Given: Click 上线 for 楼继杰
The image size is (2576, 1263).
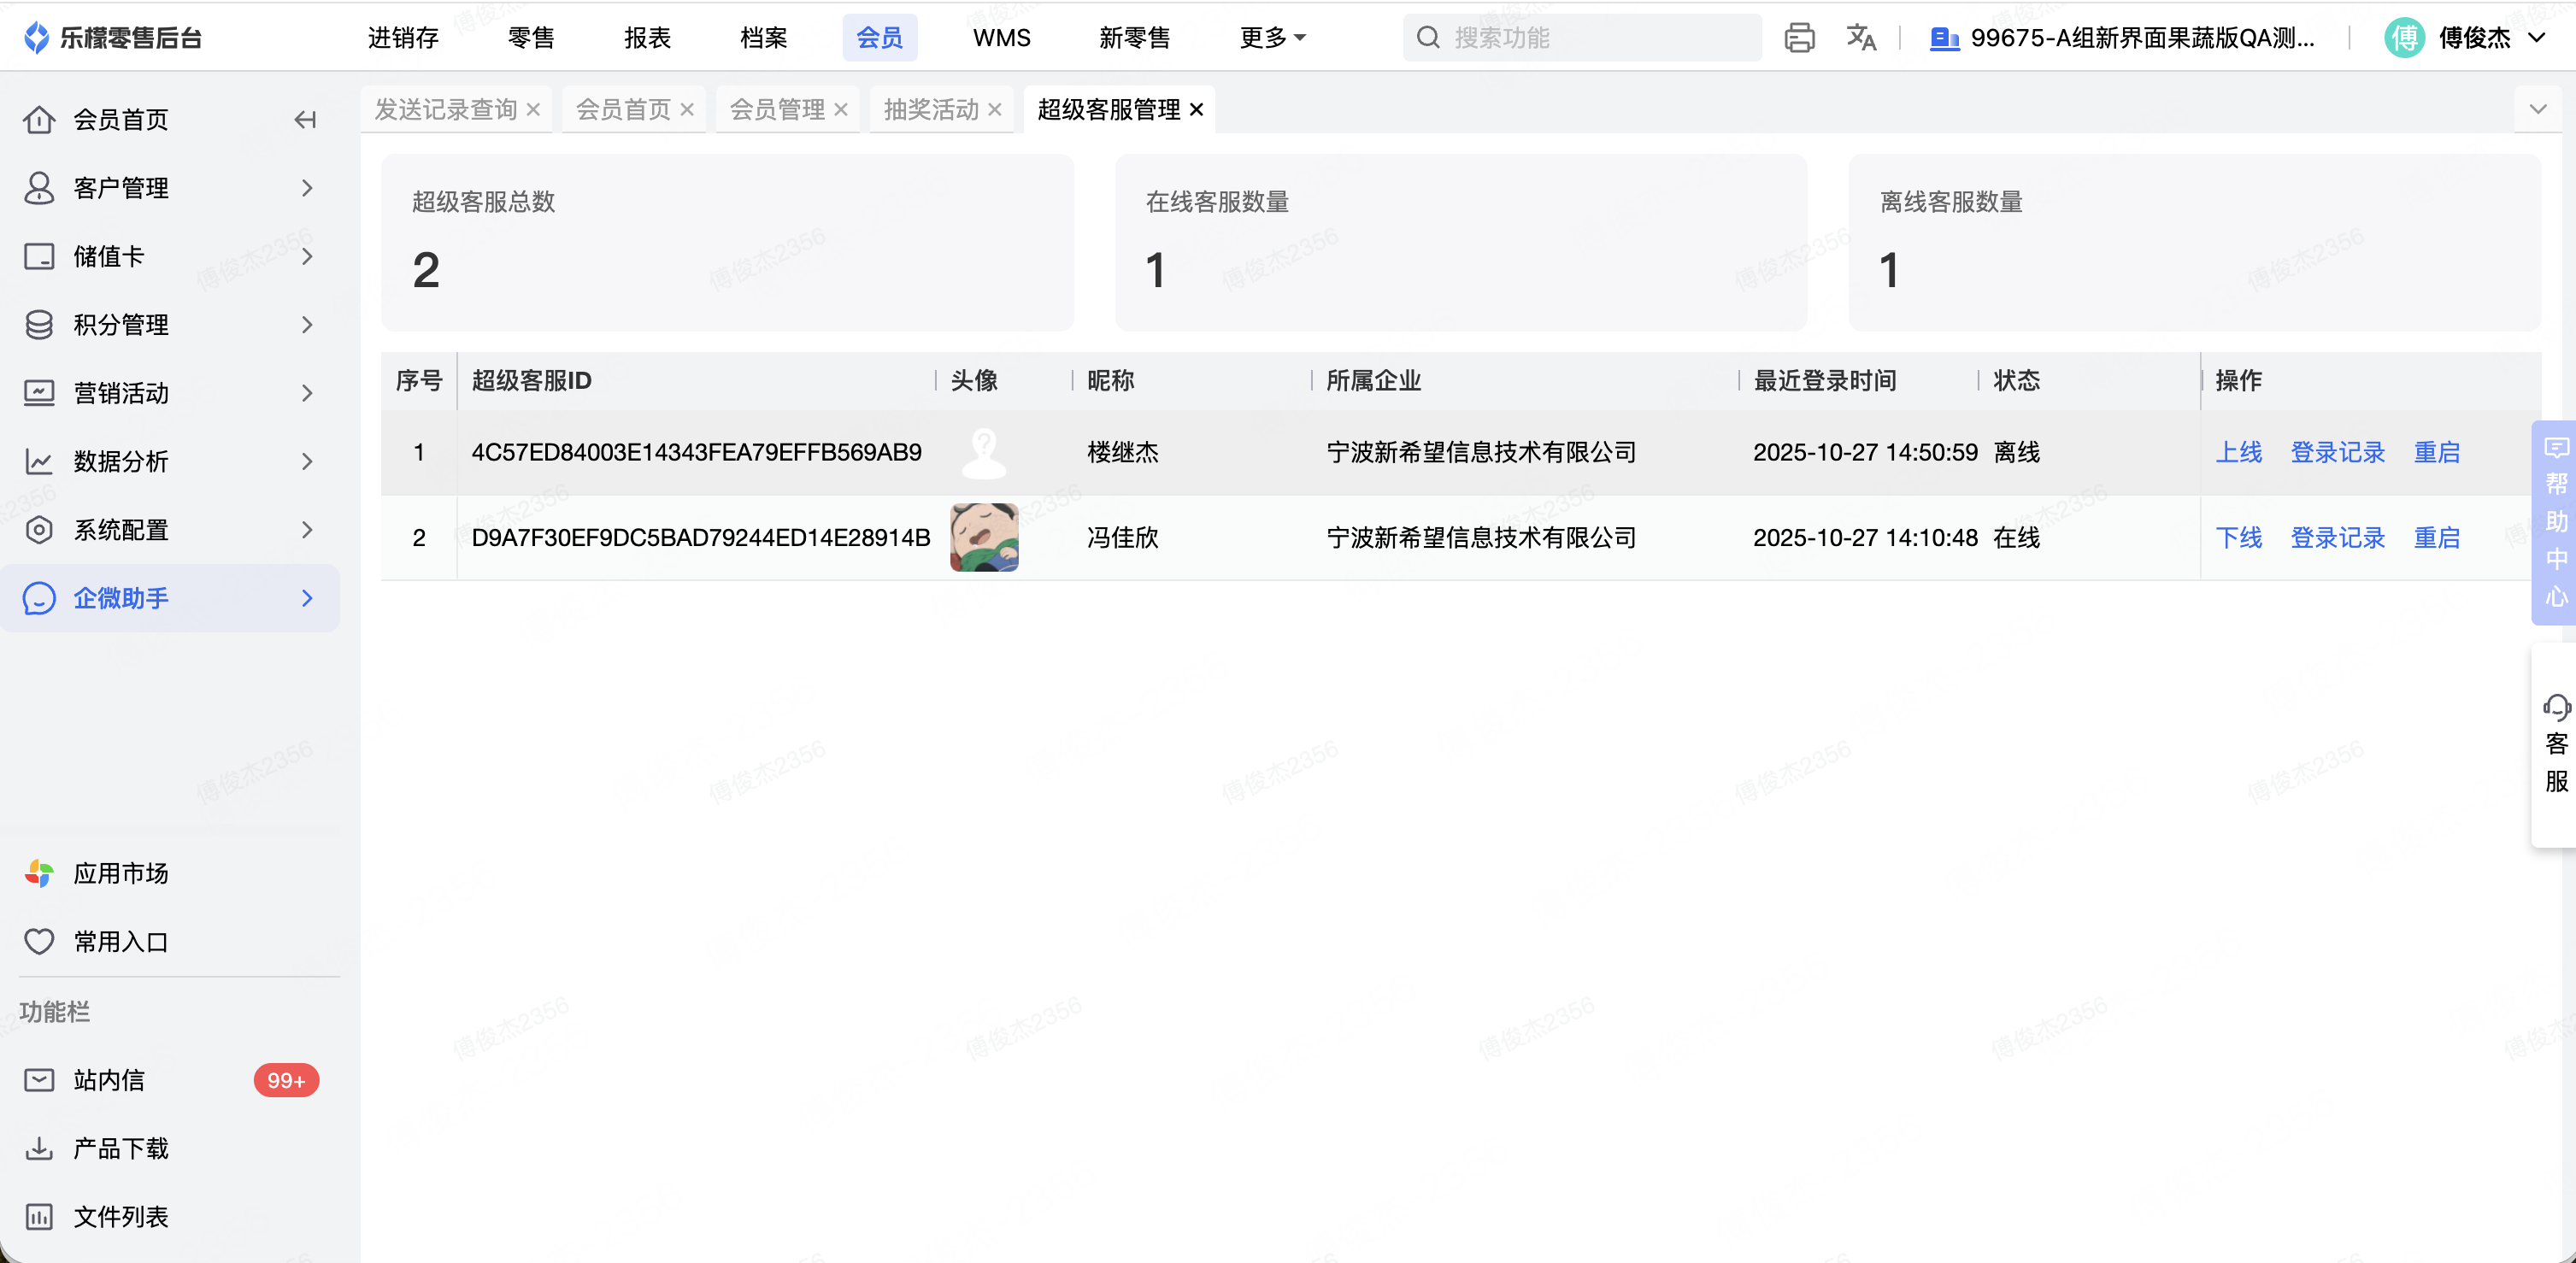Looking at the screenshot, I should [2238, 452].
